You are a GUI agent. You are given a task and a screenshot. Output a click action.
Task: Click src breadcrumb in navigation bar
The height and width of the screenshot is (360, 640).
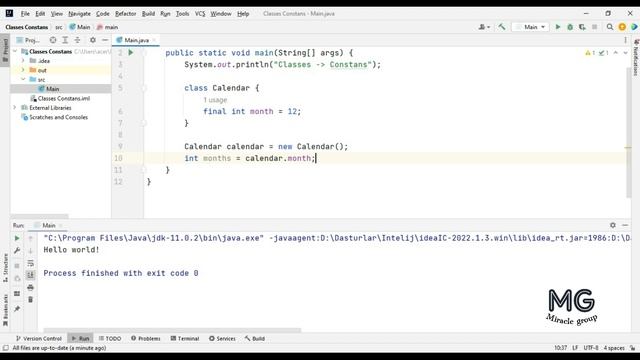tap(59, 27)
